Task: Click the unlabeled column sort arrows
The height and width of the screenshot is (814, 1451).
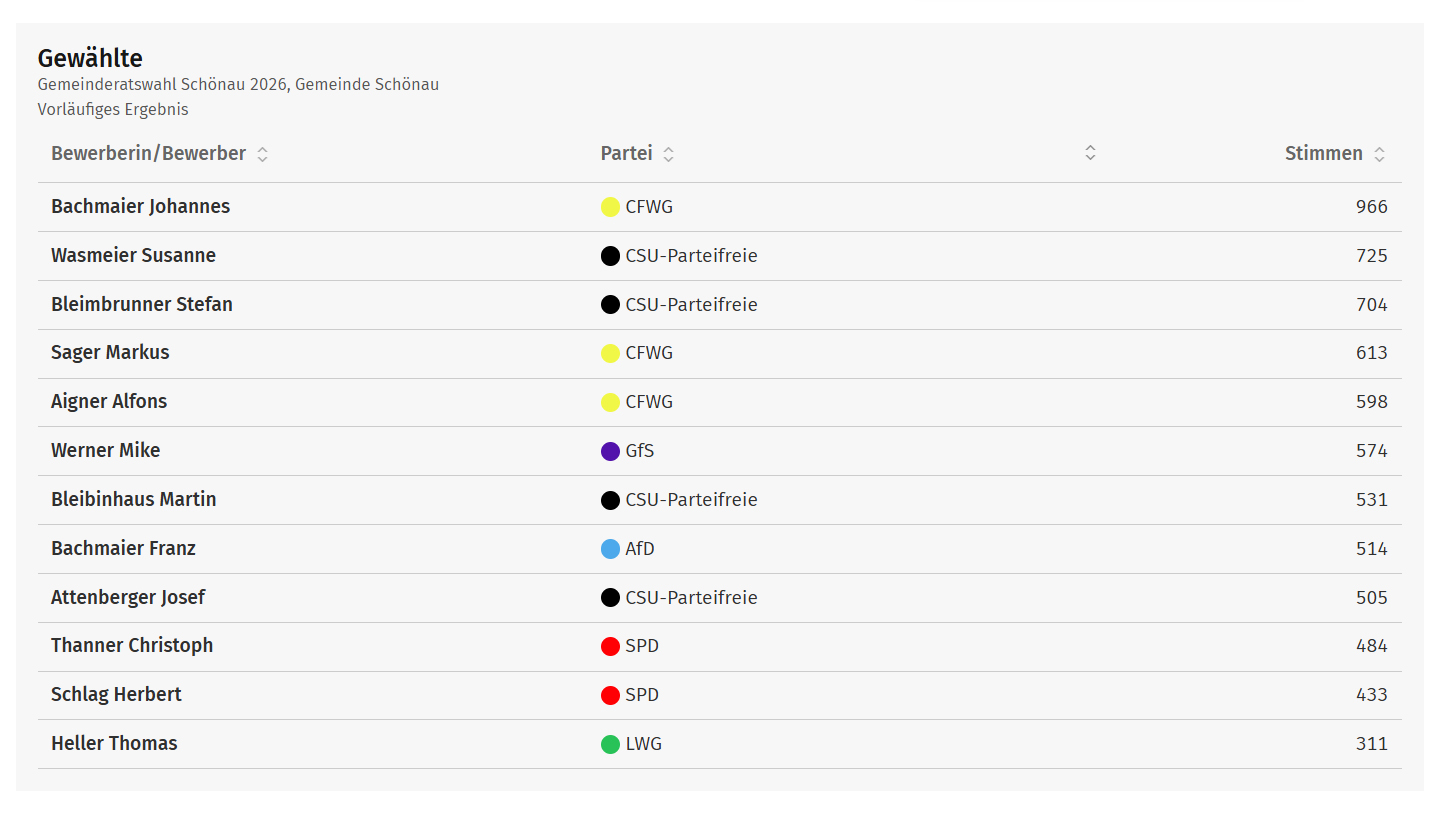Action: 1090,153
